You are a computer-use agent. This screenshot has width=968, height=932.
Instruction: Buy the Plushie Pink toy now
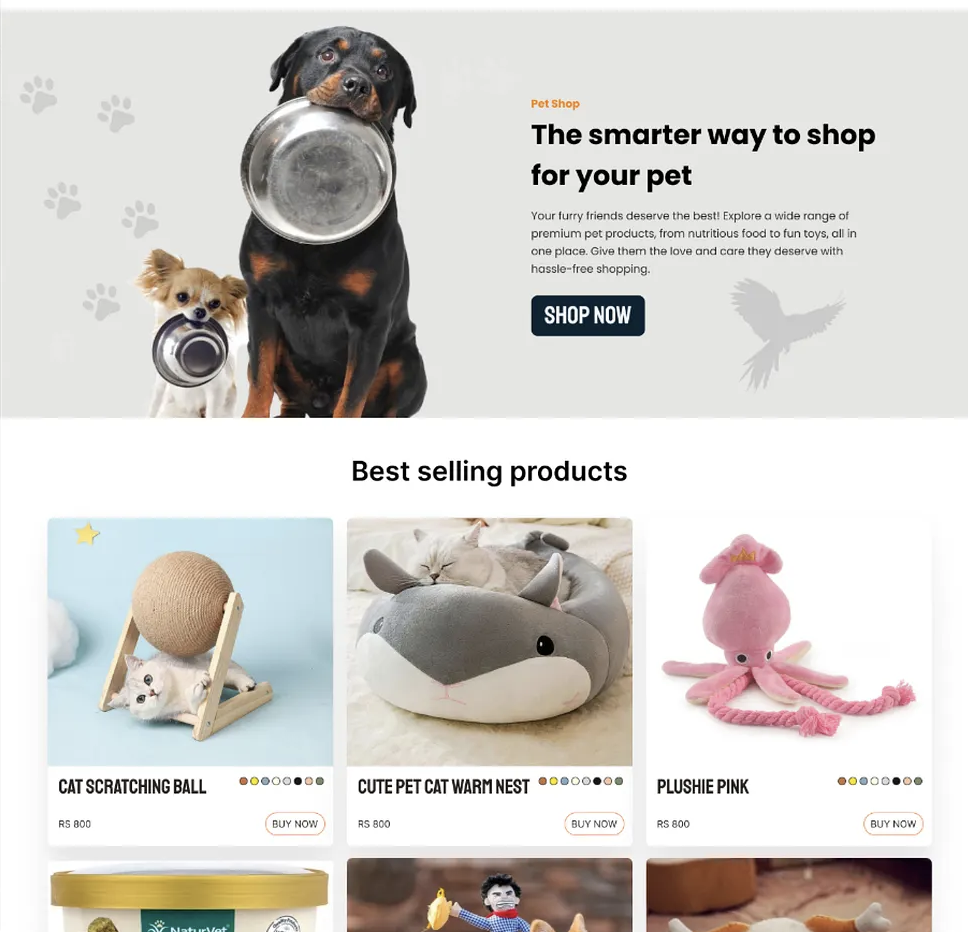893,823
